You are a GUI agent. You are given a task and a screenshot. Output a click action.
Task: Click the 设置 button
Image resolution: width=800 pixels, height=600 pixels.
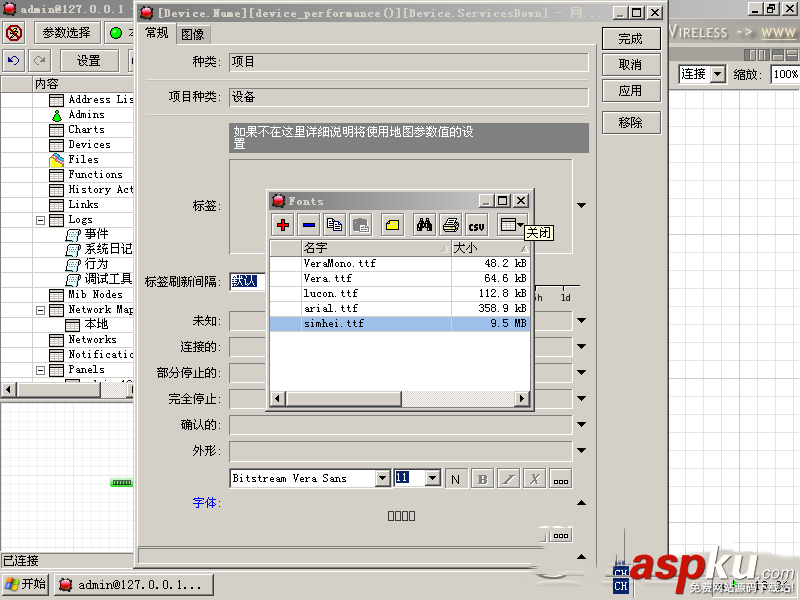89,61
